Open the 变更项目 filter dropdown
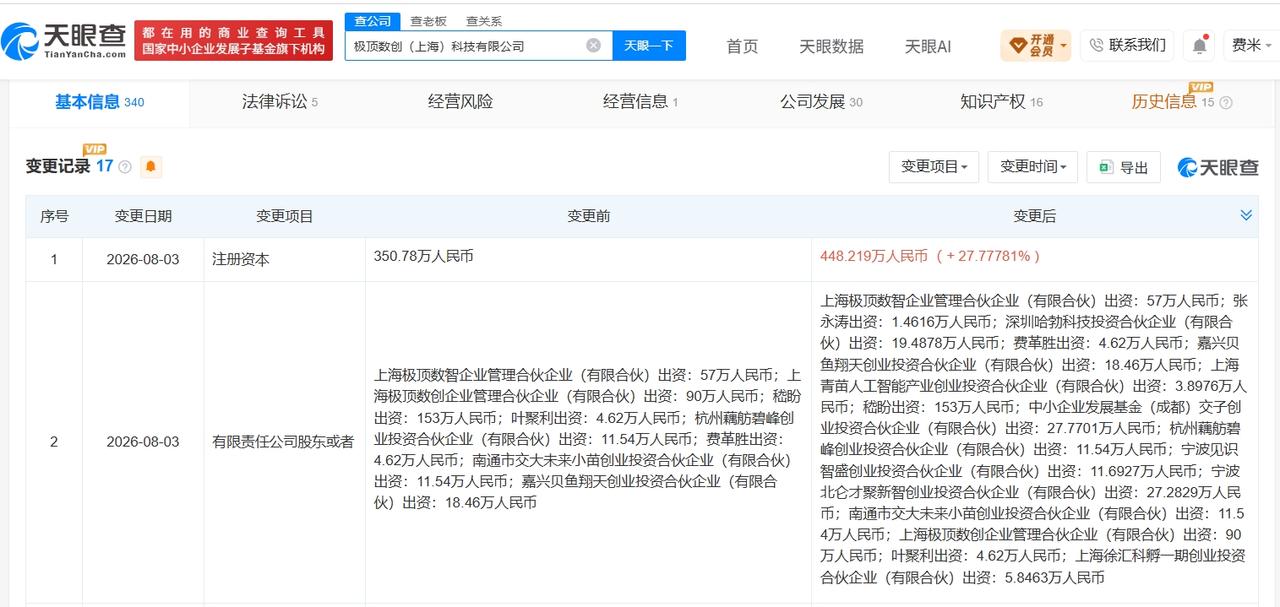Image resolution: width=1280 pixels, height=607 pixels. (x=934, y=167)
